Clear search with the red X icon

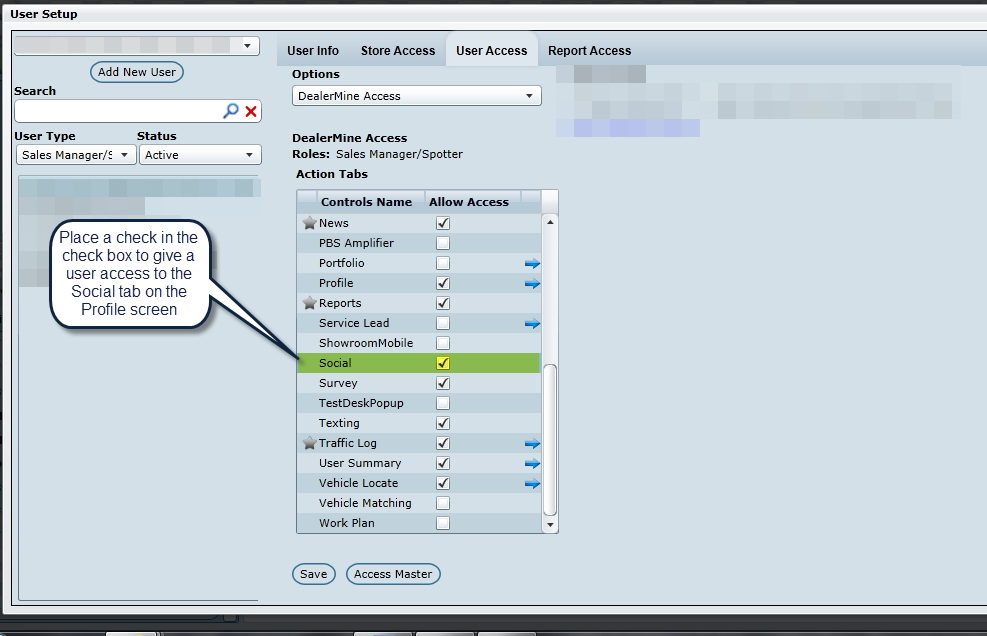252,111
